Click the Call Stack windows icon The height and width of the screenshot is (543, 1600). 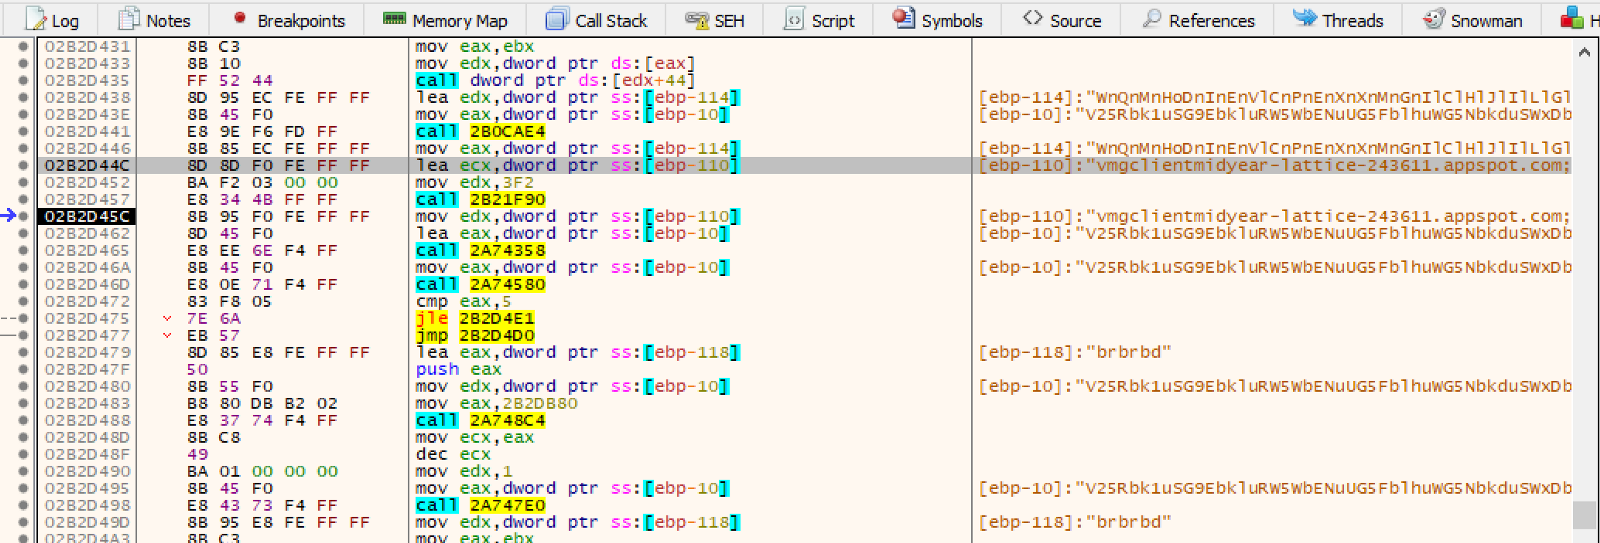pyautogui.click(x=556, y=20)
